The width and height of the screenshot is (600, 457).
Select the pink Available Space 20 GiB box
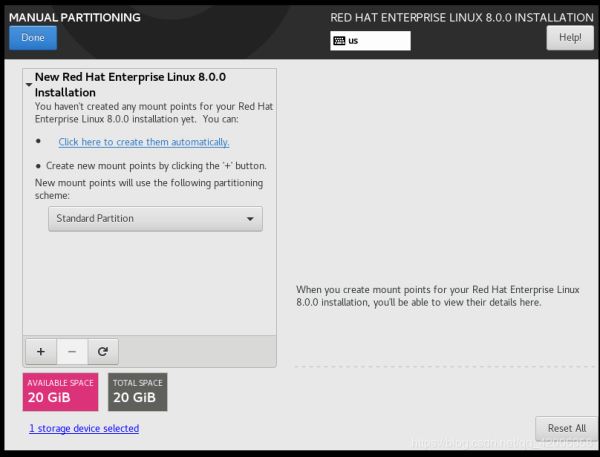(x=60, y=392)
